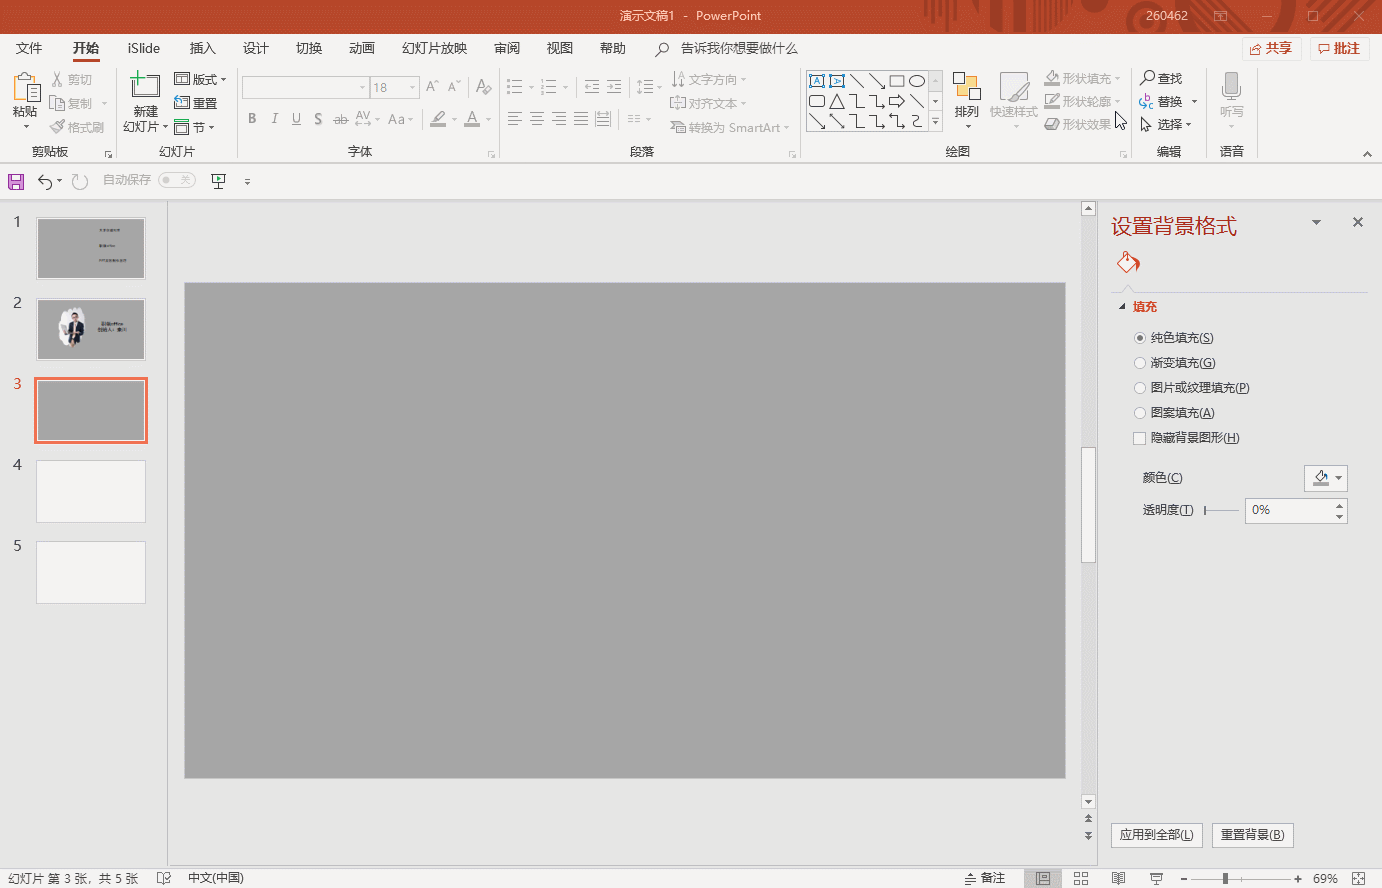The height and width of the screenshot is (888, 1382).
Task: Click the Undo arrow icon
Action: pyautogui.click(x=45, y=181)
